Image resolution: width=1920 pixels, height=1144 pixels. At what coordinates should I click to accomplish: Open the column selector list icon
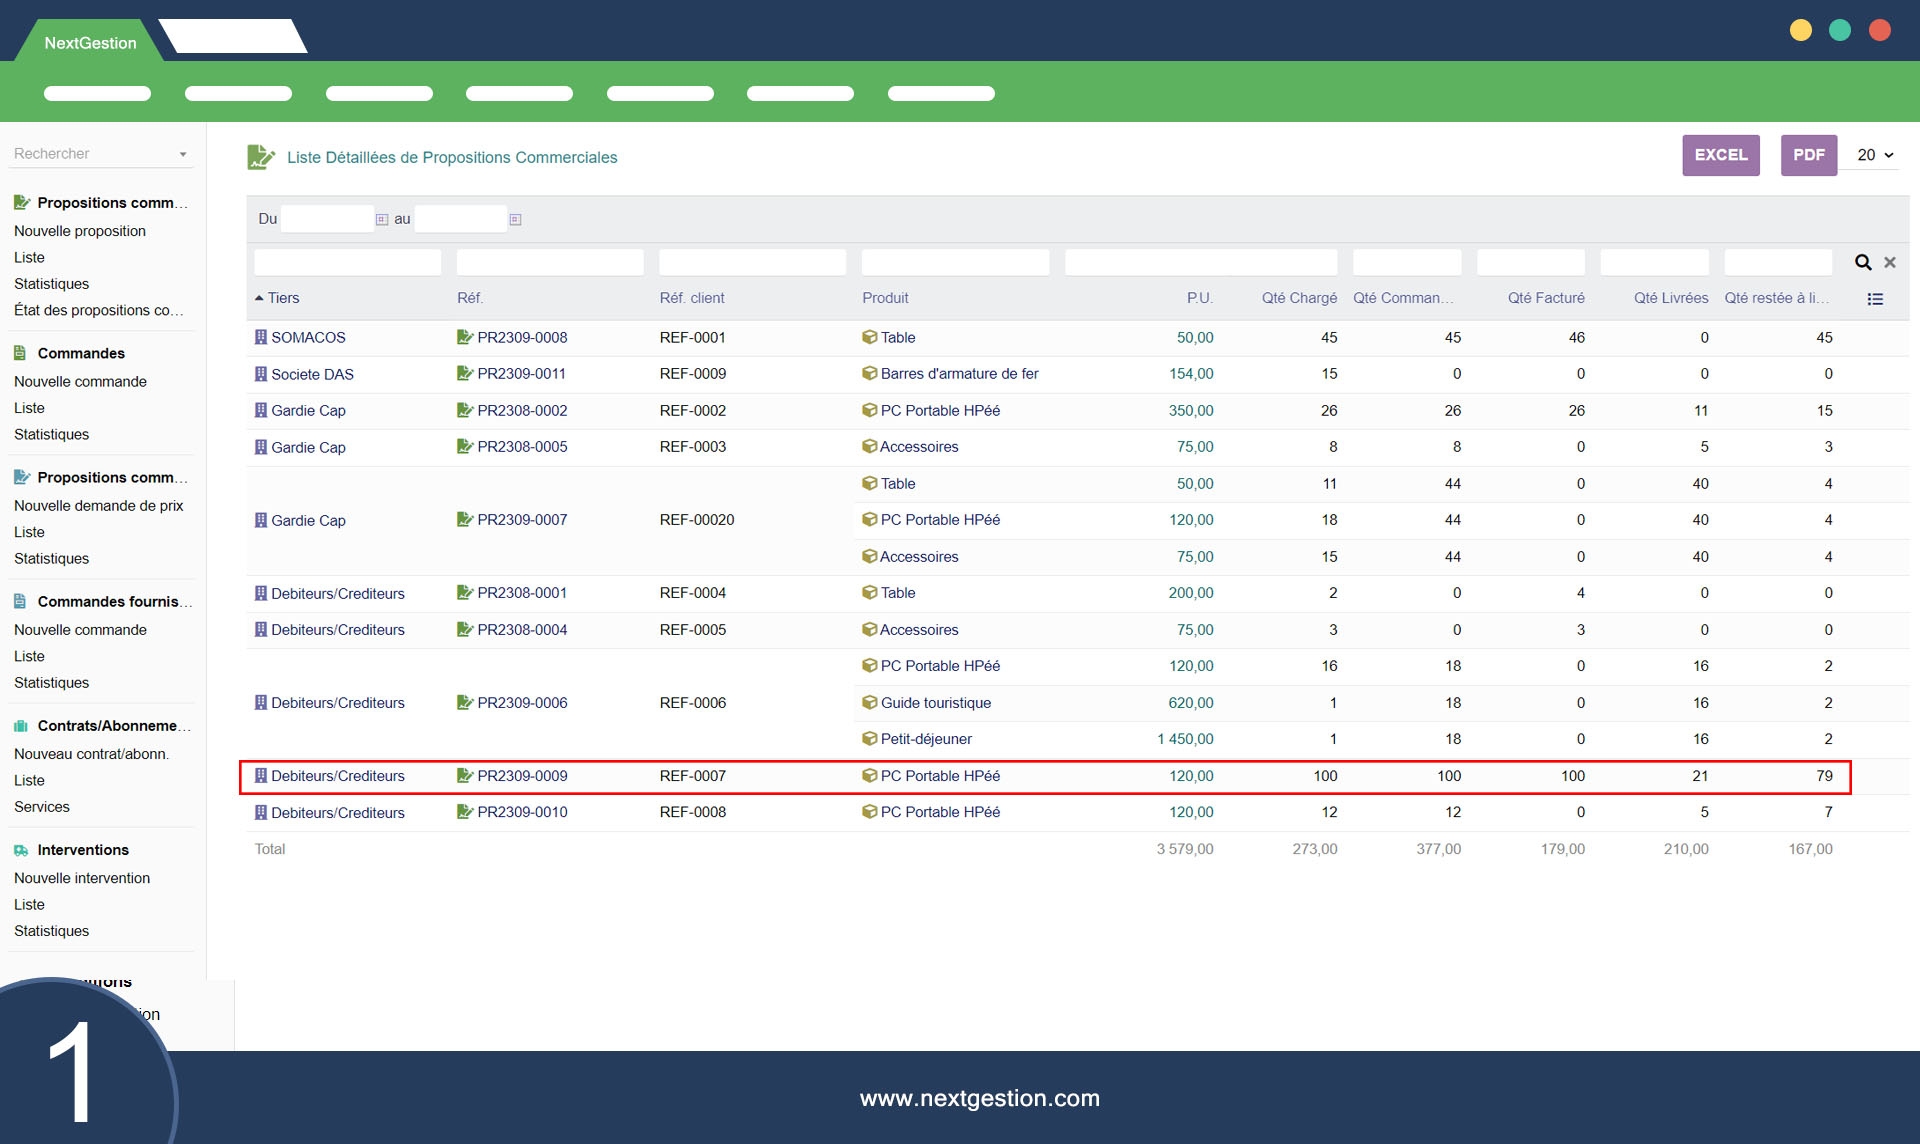click(1875, 299)
